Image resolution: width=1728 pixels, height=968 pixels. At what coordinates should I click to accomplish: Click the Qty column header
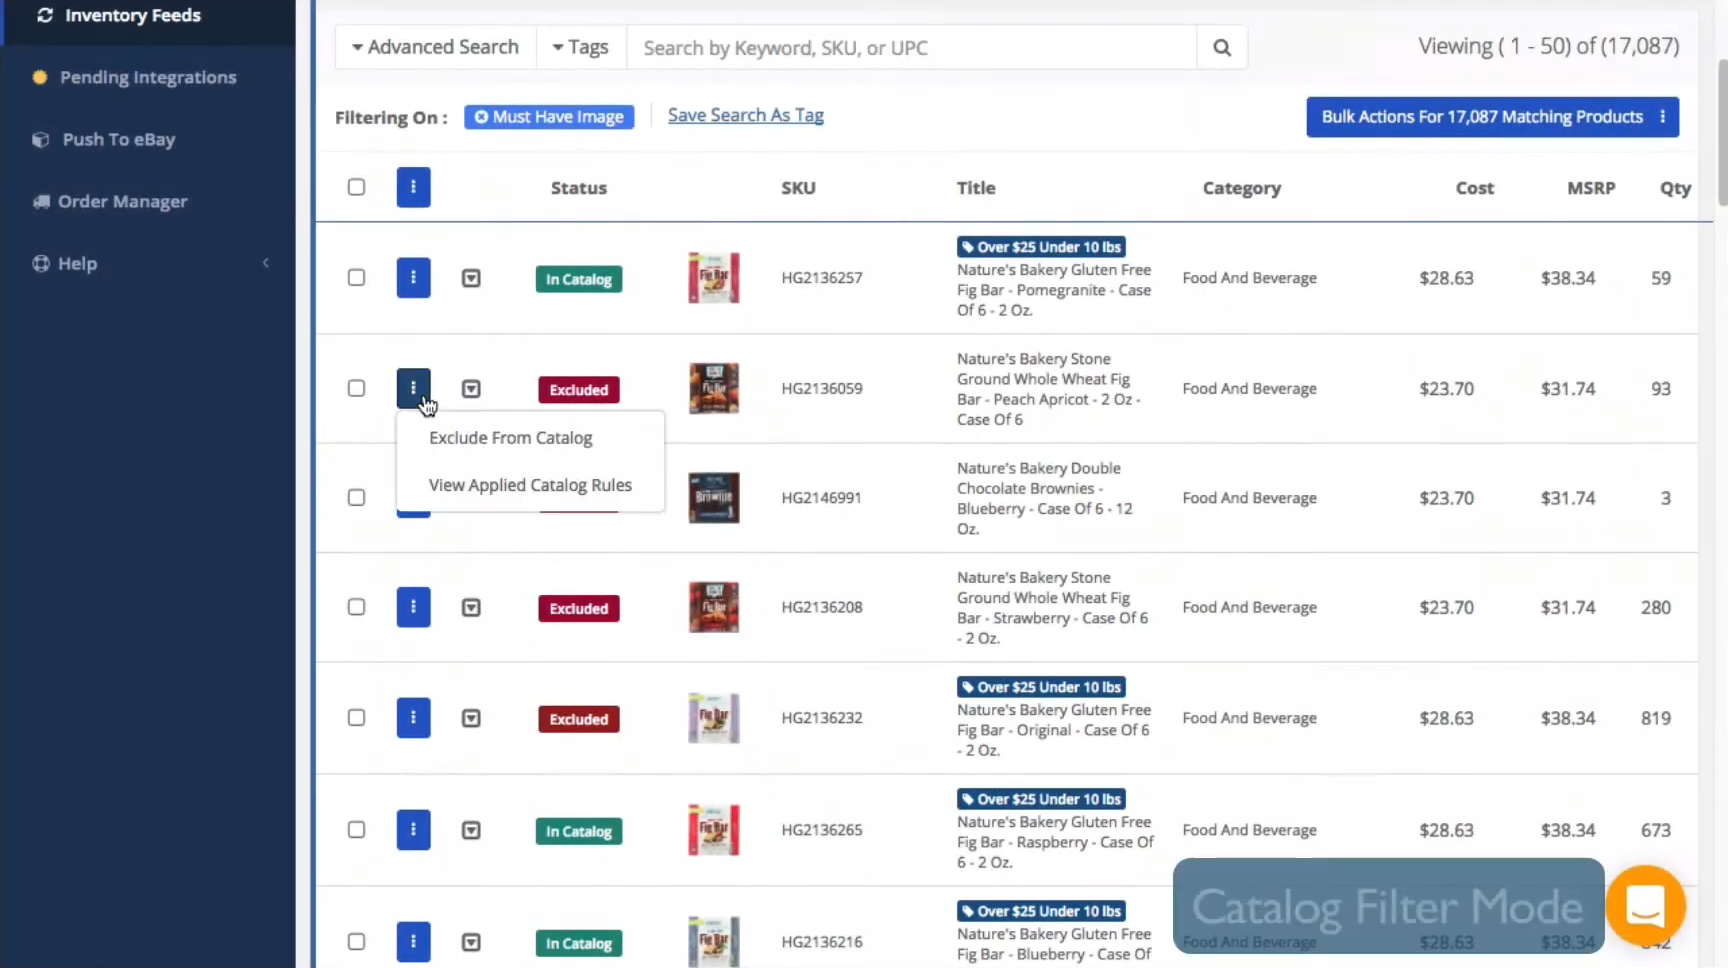tap(1675, 188)
